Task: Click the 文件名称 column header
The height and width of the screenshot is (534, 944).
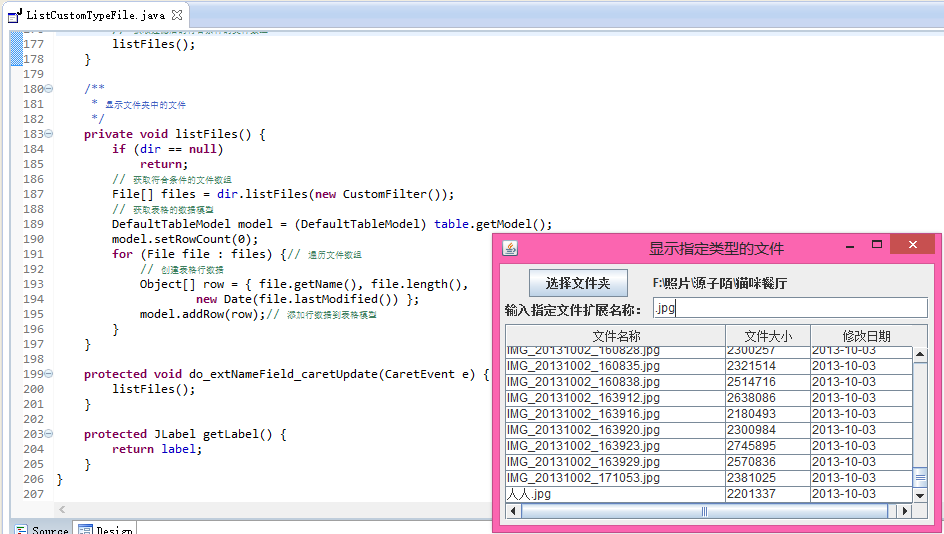Action: pos(616,336)
